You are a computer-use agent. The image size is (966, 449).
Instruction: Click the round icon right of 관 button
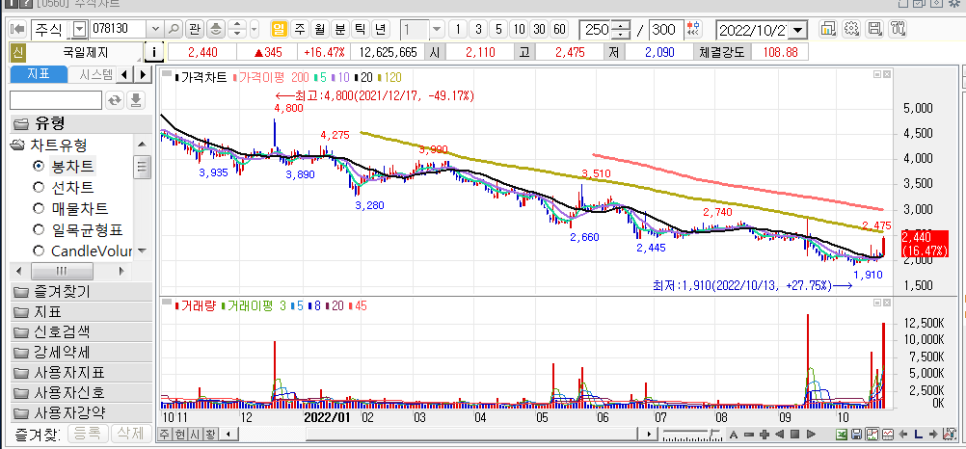pos(216,29)
